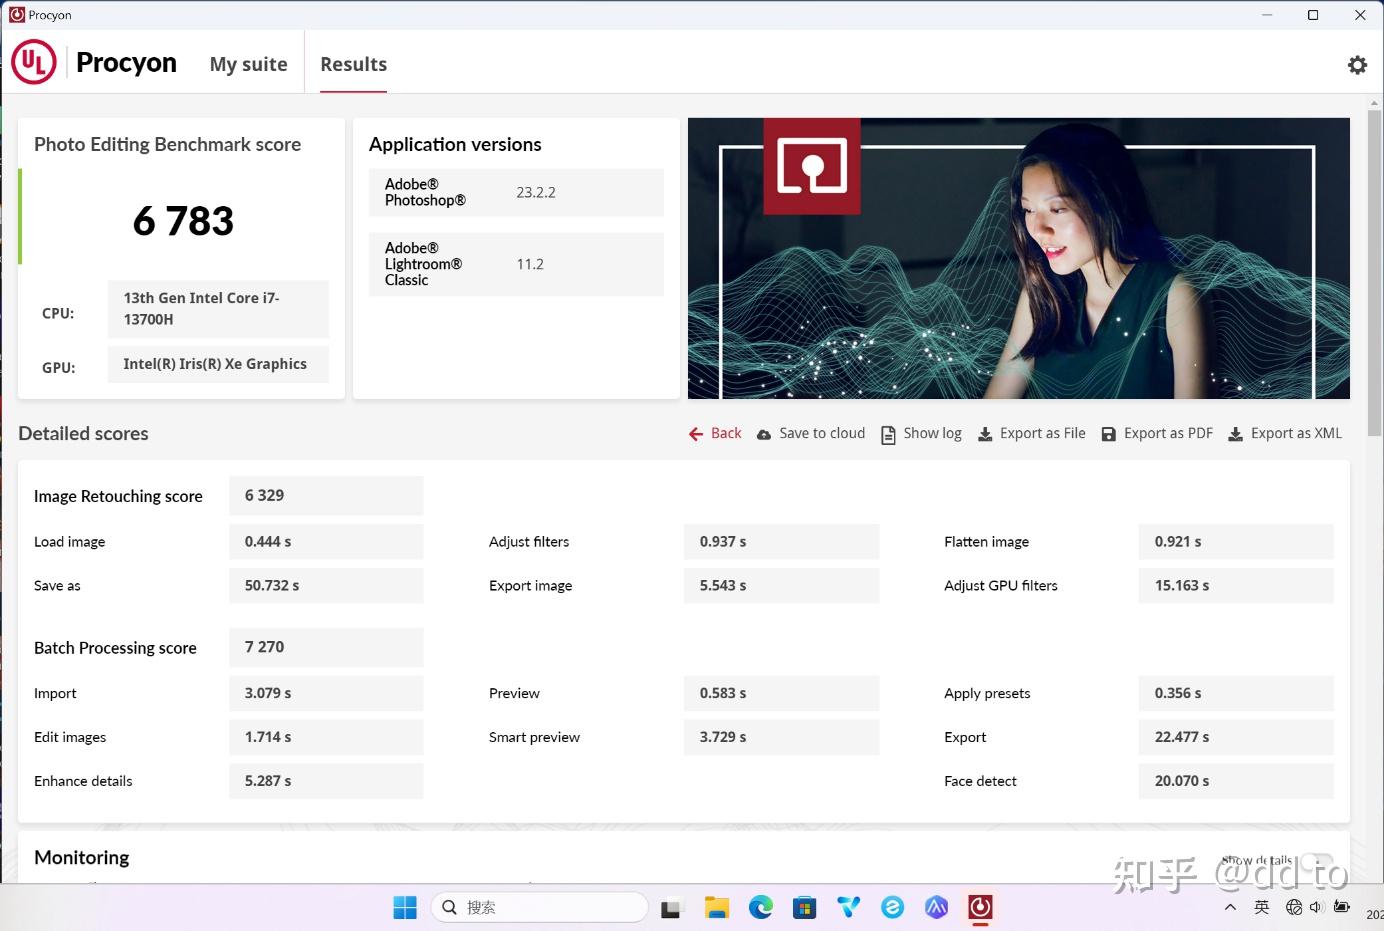Click the Apply presets value 0.356 s
The width and height of the screenshot is (1384, 931).
pos(1236,693)
